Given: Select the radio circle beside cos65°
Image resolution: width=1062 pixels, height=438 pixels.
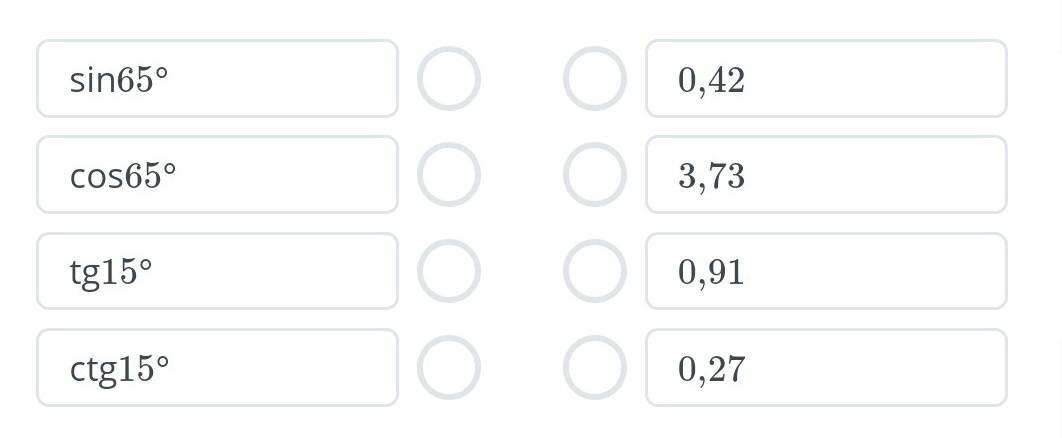Looking at the screenshot, I should (x=448, y=175).
